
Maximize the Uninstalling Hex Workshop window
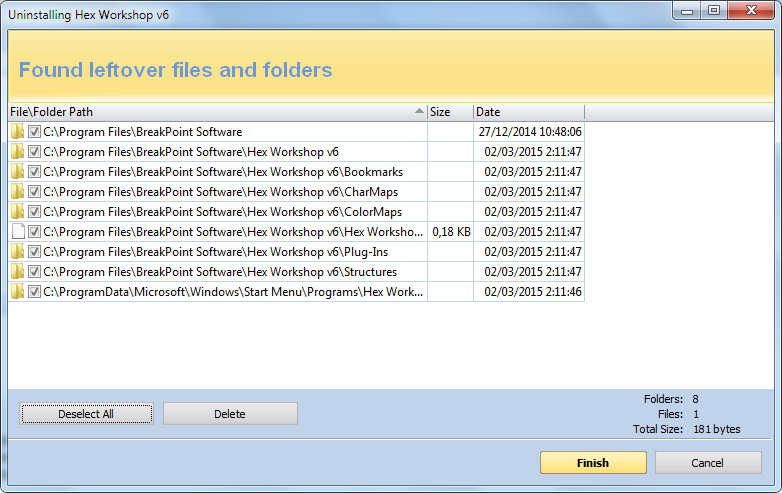click(714, 10)
